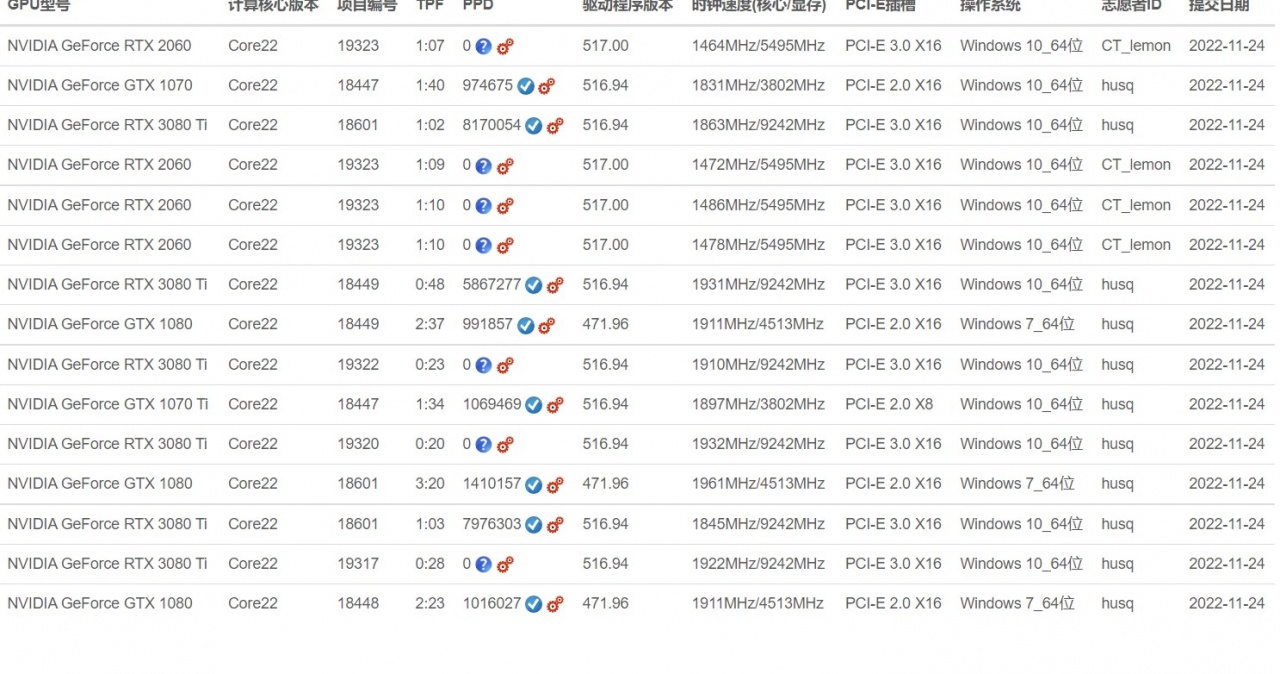This screenshot has height=674, width=1280.
Task: Click the red gears icon beside PPD 5867277
Action: (x=555, y=285)
